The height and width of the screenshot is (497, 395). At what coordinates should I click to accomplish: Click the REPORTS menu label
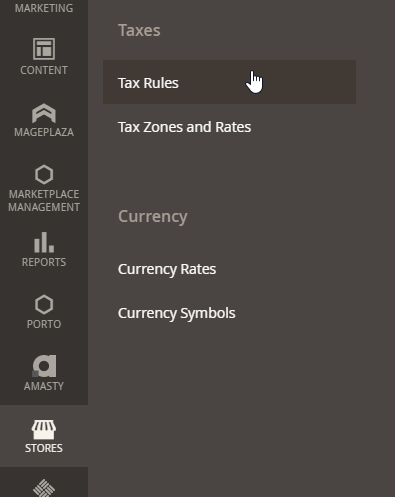44,262
